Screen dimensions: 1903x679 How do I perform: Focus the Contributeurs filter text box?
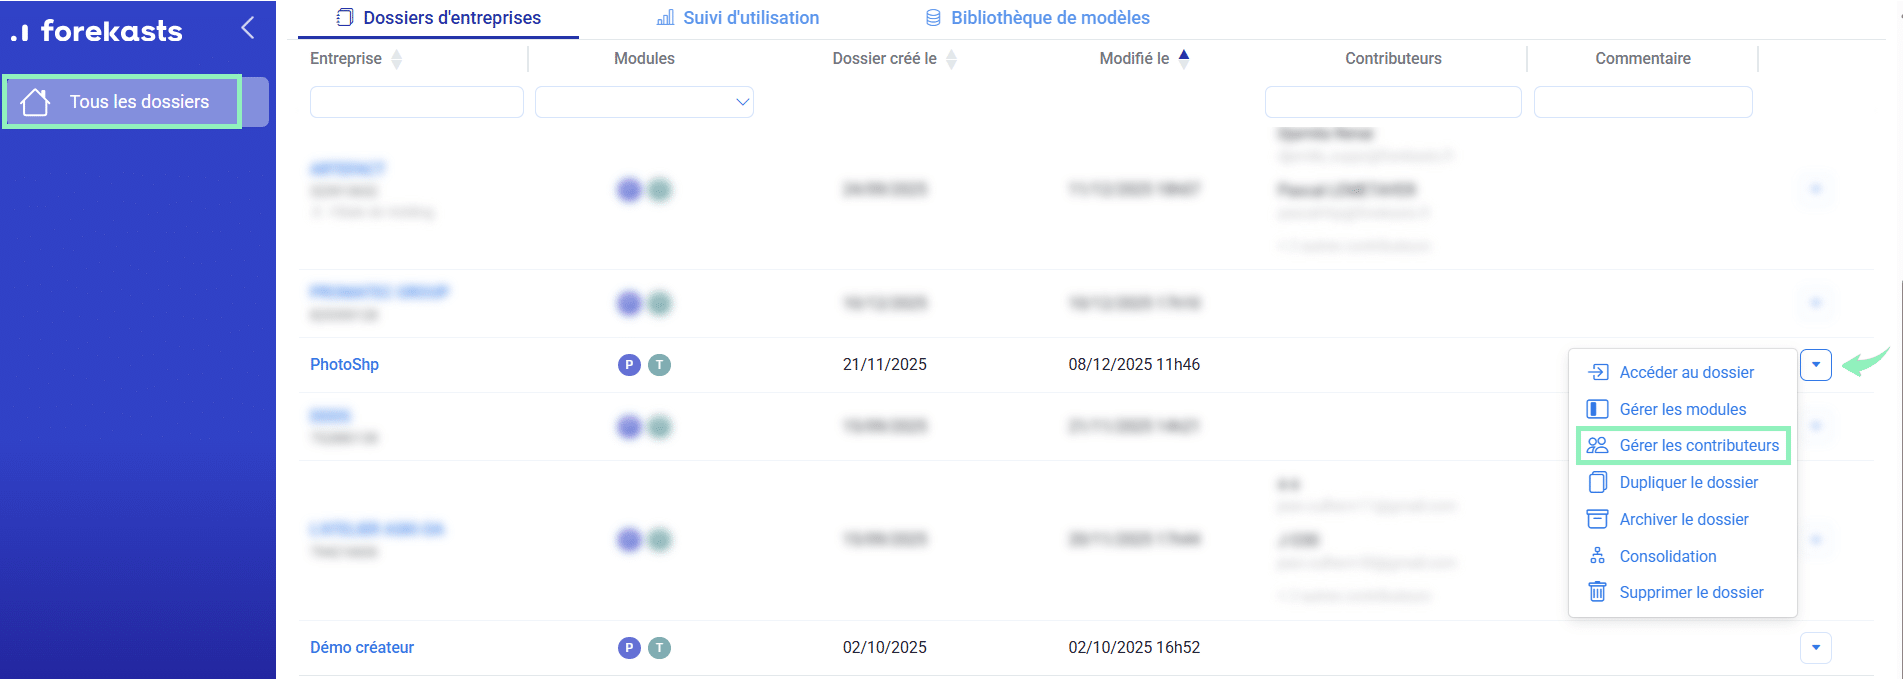(1392, 102)
